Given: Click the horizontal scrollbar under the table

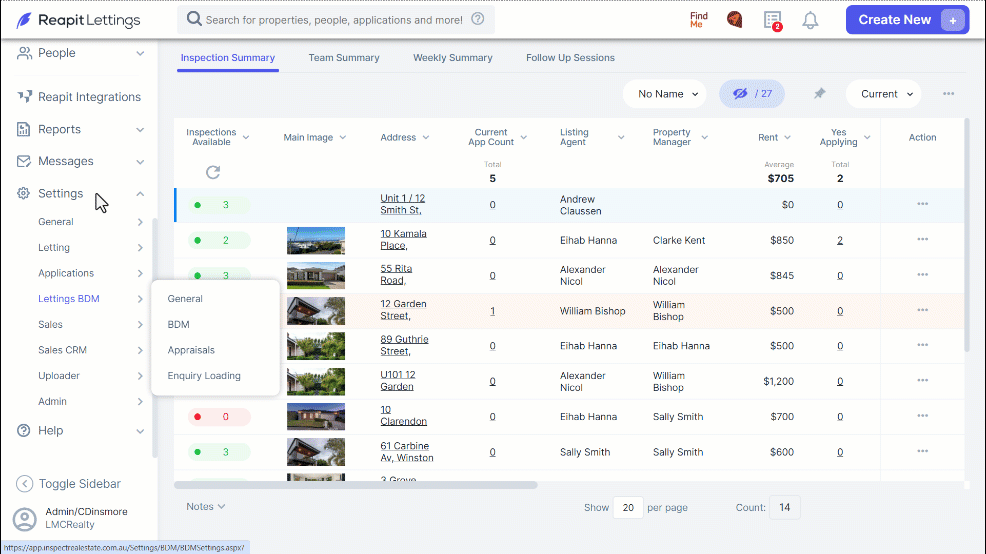Looking at the screenshot, I should (x=356, y=485).
